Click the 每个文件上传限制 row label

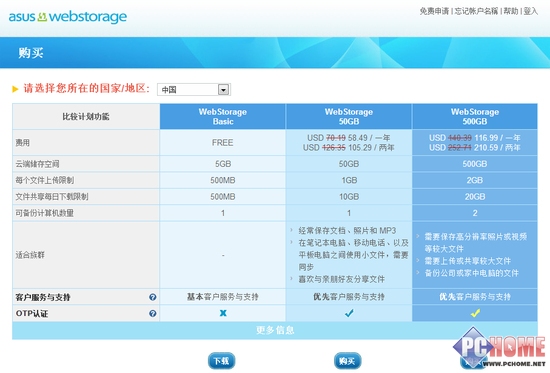click(45, 180)
